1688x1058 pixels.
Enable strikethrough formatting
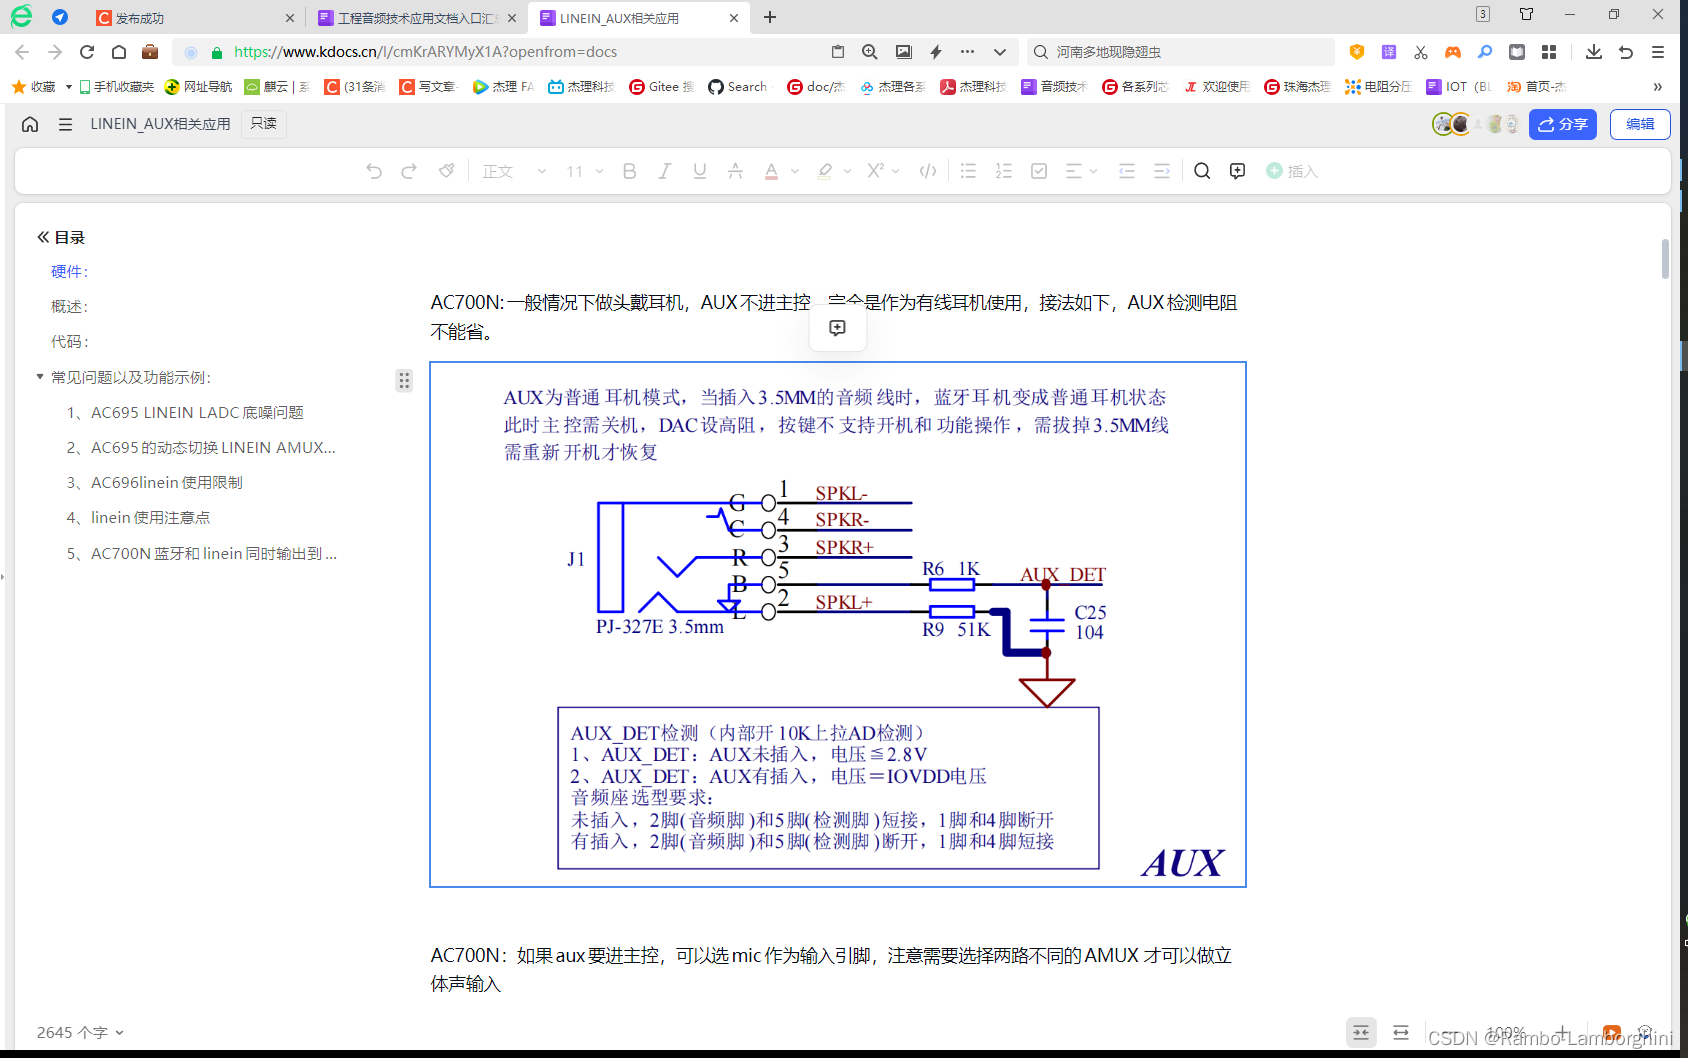pos(735,171)
